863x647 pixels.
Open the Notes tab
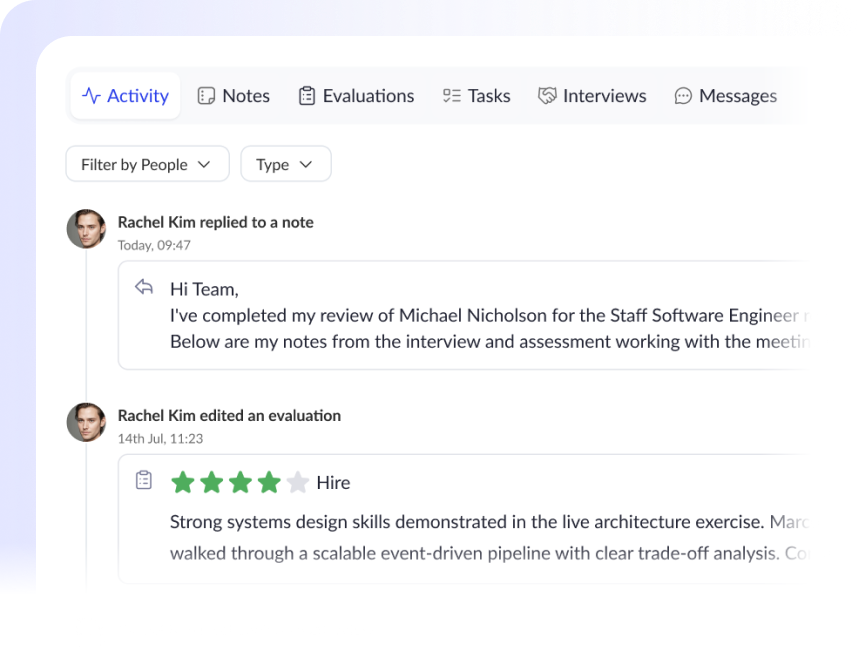pos(233,96)
